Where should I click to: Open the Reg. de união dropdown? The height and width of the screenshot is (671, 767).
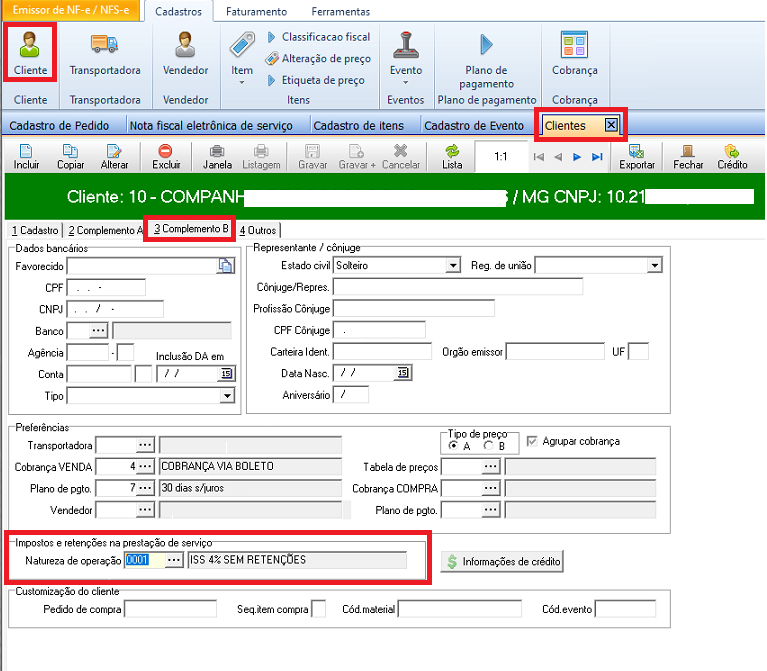coord(654,265)
